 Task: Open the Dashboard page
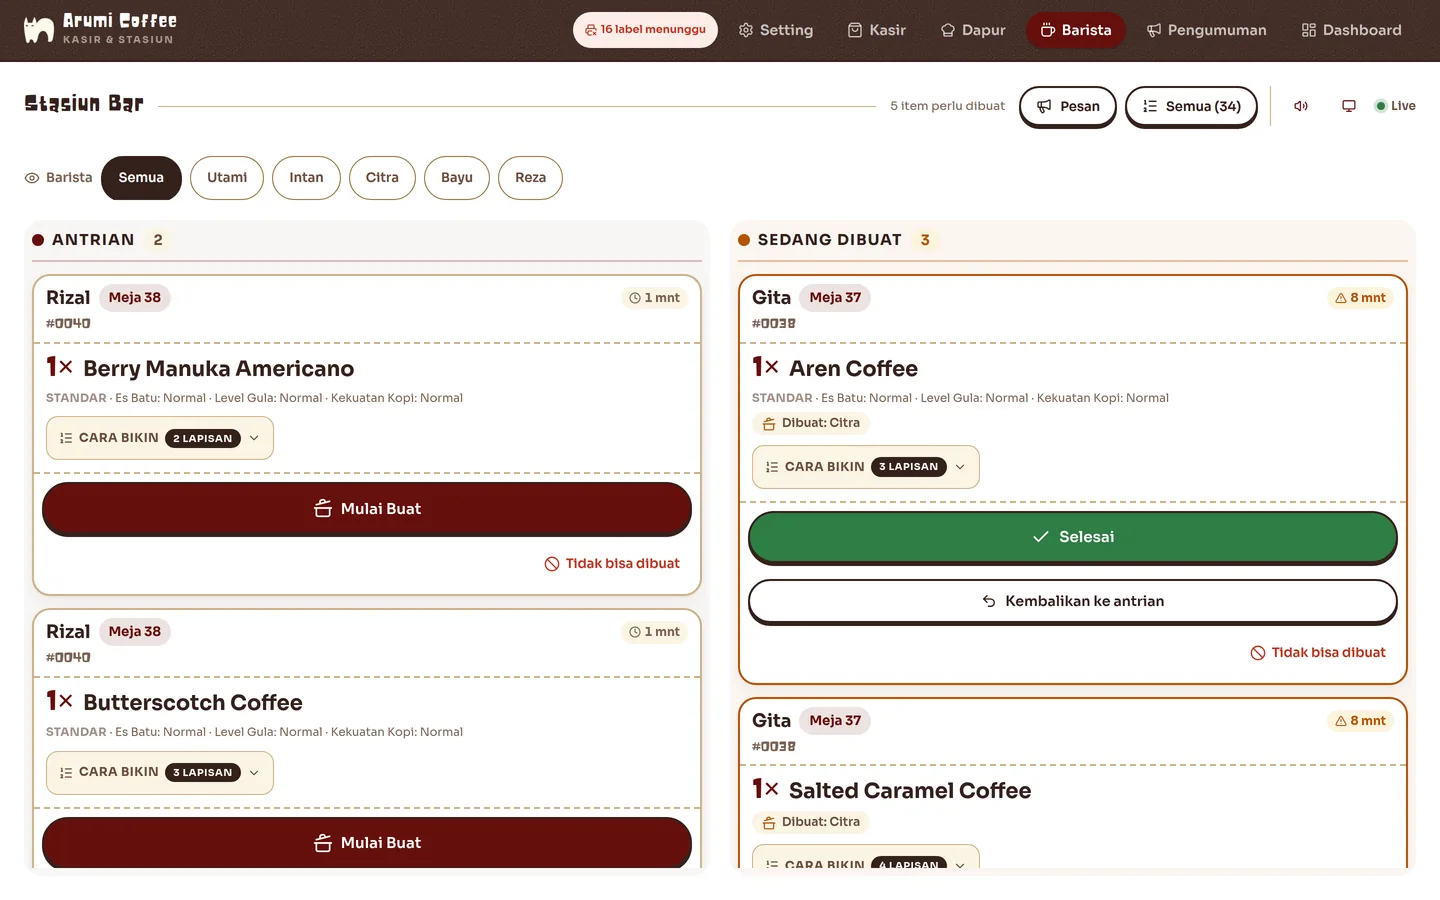point(1351,30)
